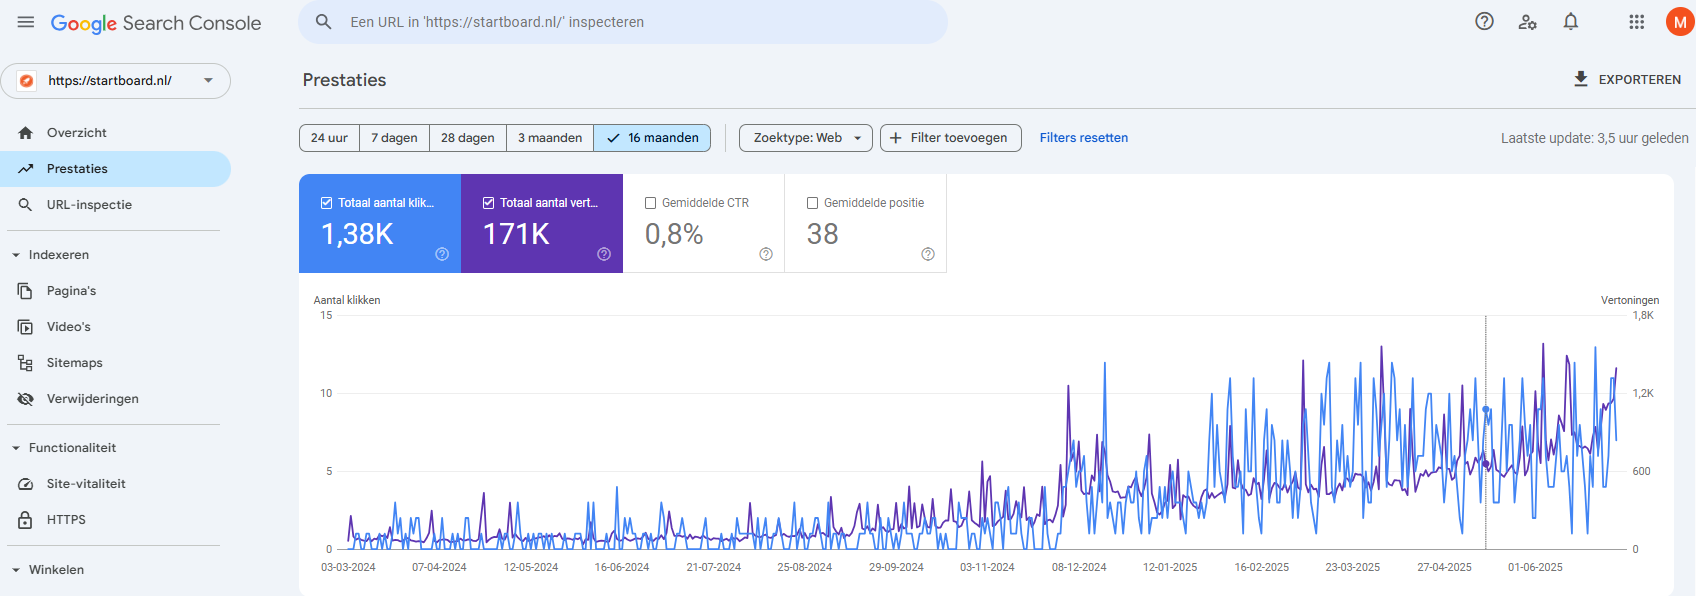This screenshot has height=596, width=1696.
Task: Select the 3 maanden date range
Action: tap(549, 138)
